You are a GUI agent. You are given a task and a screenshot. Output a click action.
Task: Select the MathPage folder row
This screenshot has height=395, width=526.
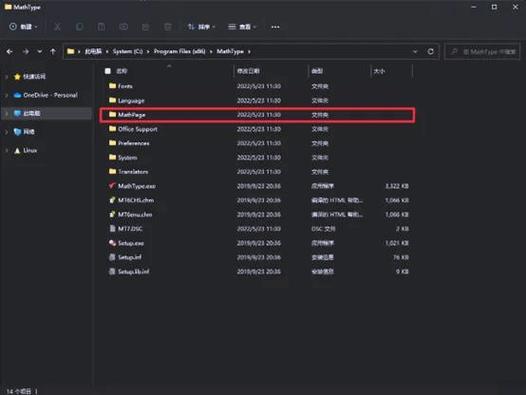pyautogui.click(x=257, y=115)
